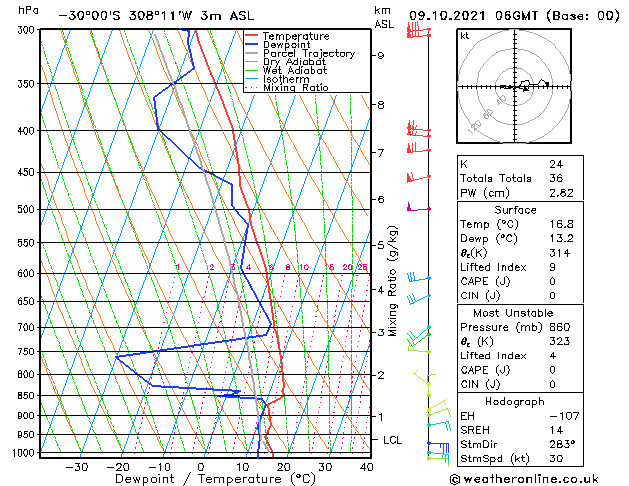Click the 'Dewpoint' legend entry
The image size is (629, 486).
click(x=286, y=45)
